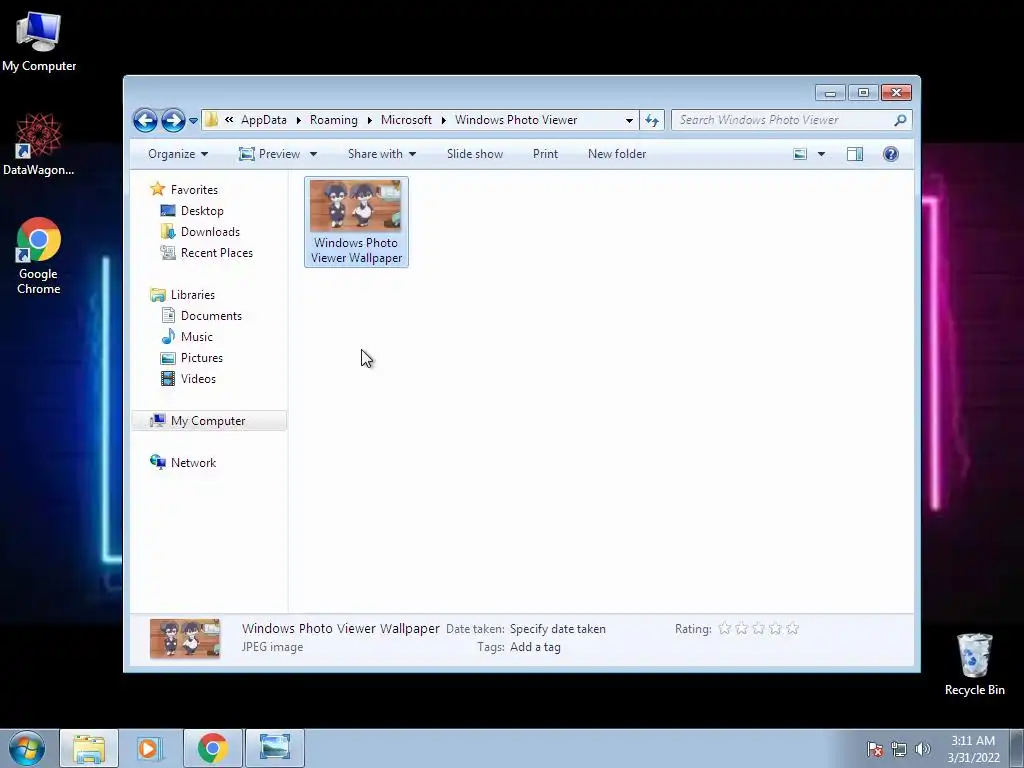Viewport: 1024px width, 768px height.
Task: Click the Preview toolbar button
Action: [270, 154]
